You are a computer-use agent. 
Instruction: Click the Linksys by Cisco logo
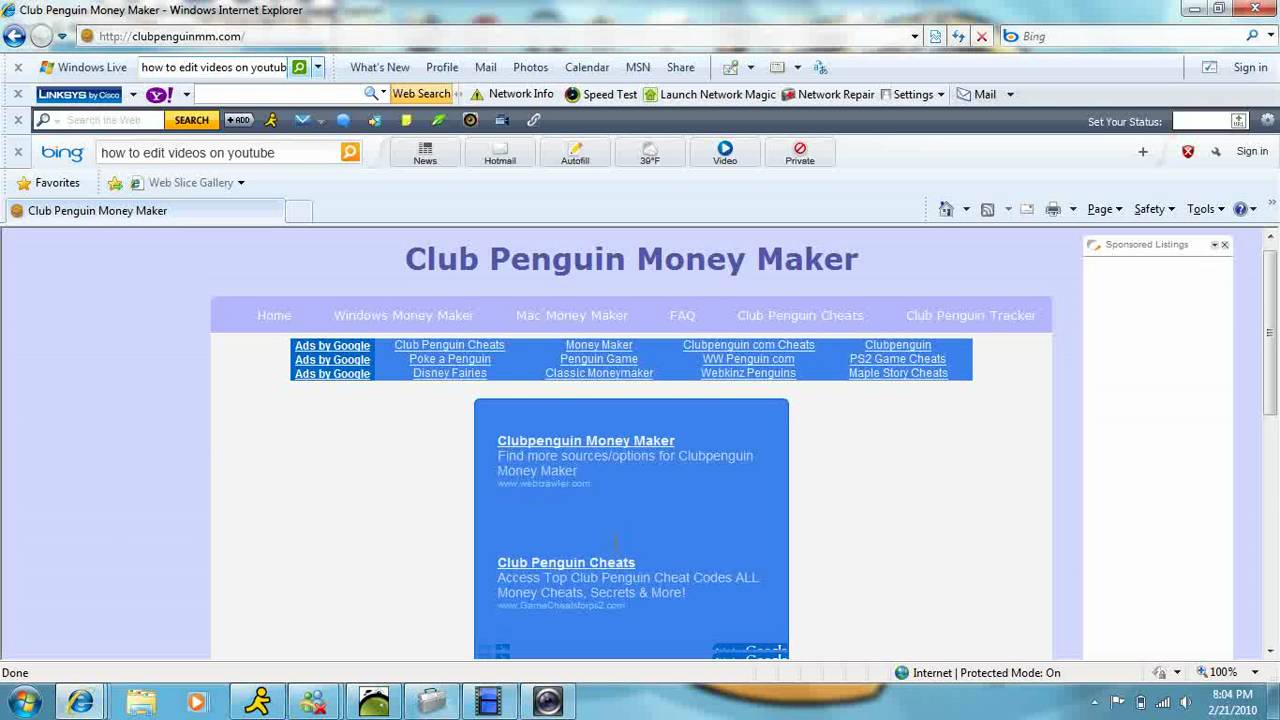79,94
